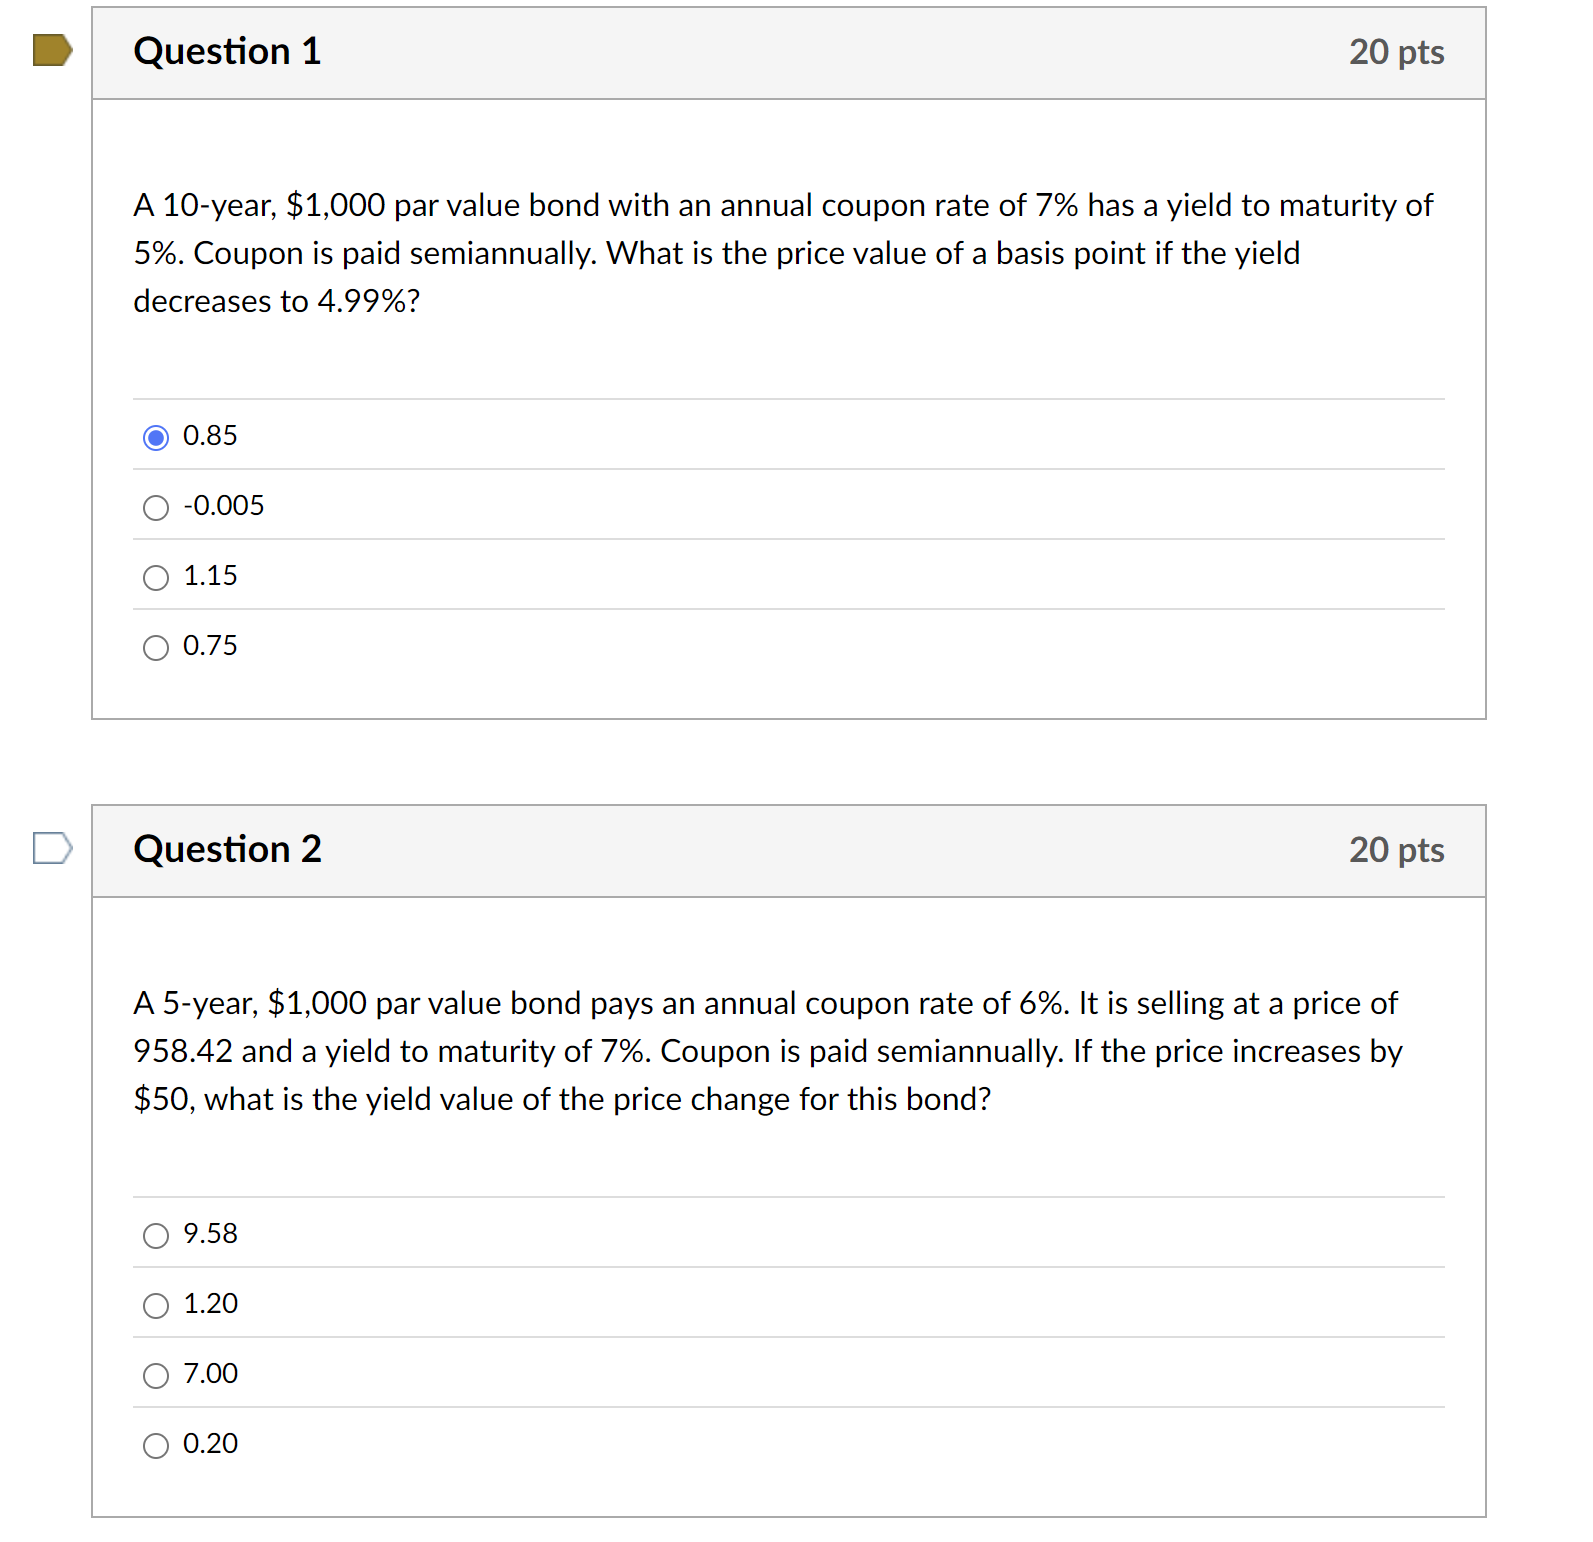This screenshot has width=1593, height=1542.
Task: Click the 20 pts label on Question 1
Action: (x=1397, y=51)
